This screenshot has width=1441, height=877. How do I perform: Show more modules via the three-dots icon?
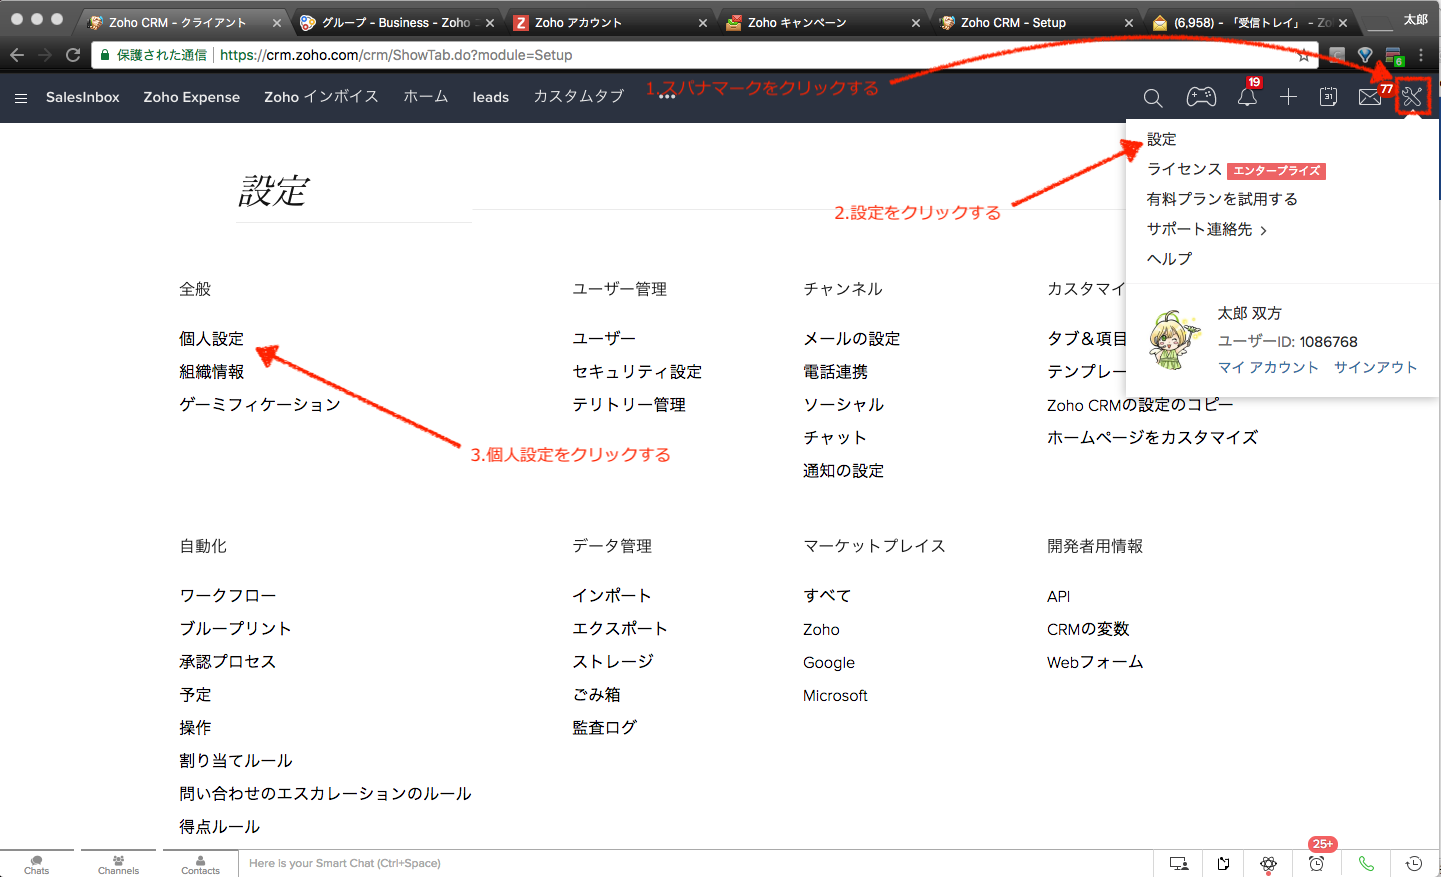click(667, 97)
